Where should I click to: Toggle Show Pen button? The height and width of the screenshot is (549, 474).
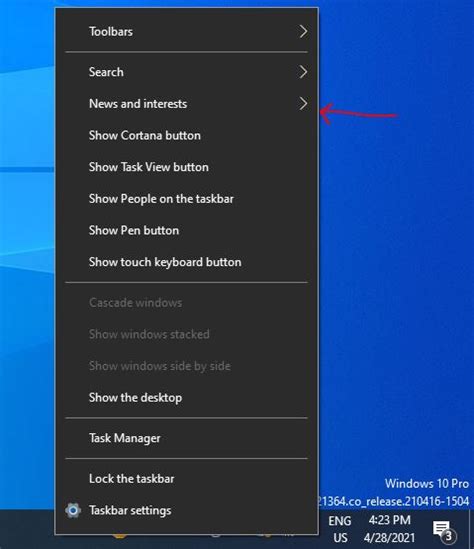[x=186, y=230]
